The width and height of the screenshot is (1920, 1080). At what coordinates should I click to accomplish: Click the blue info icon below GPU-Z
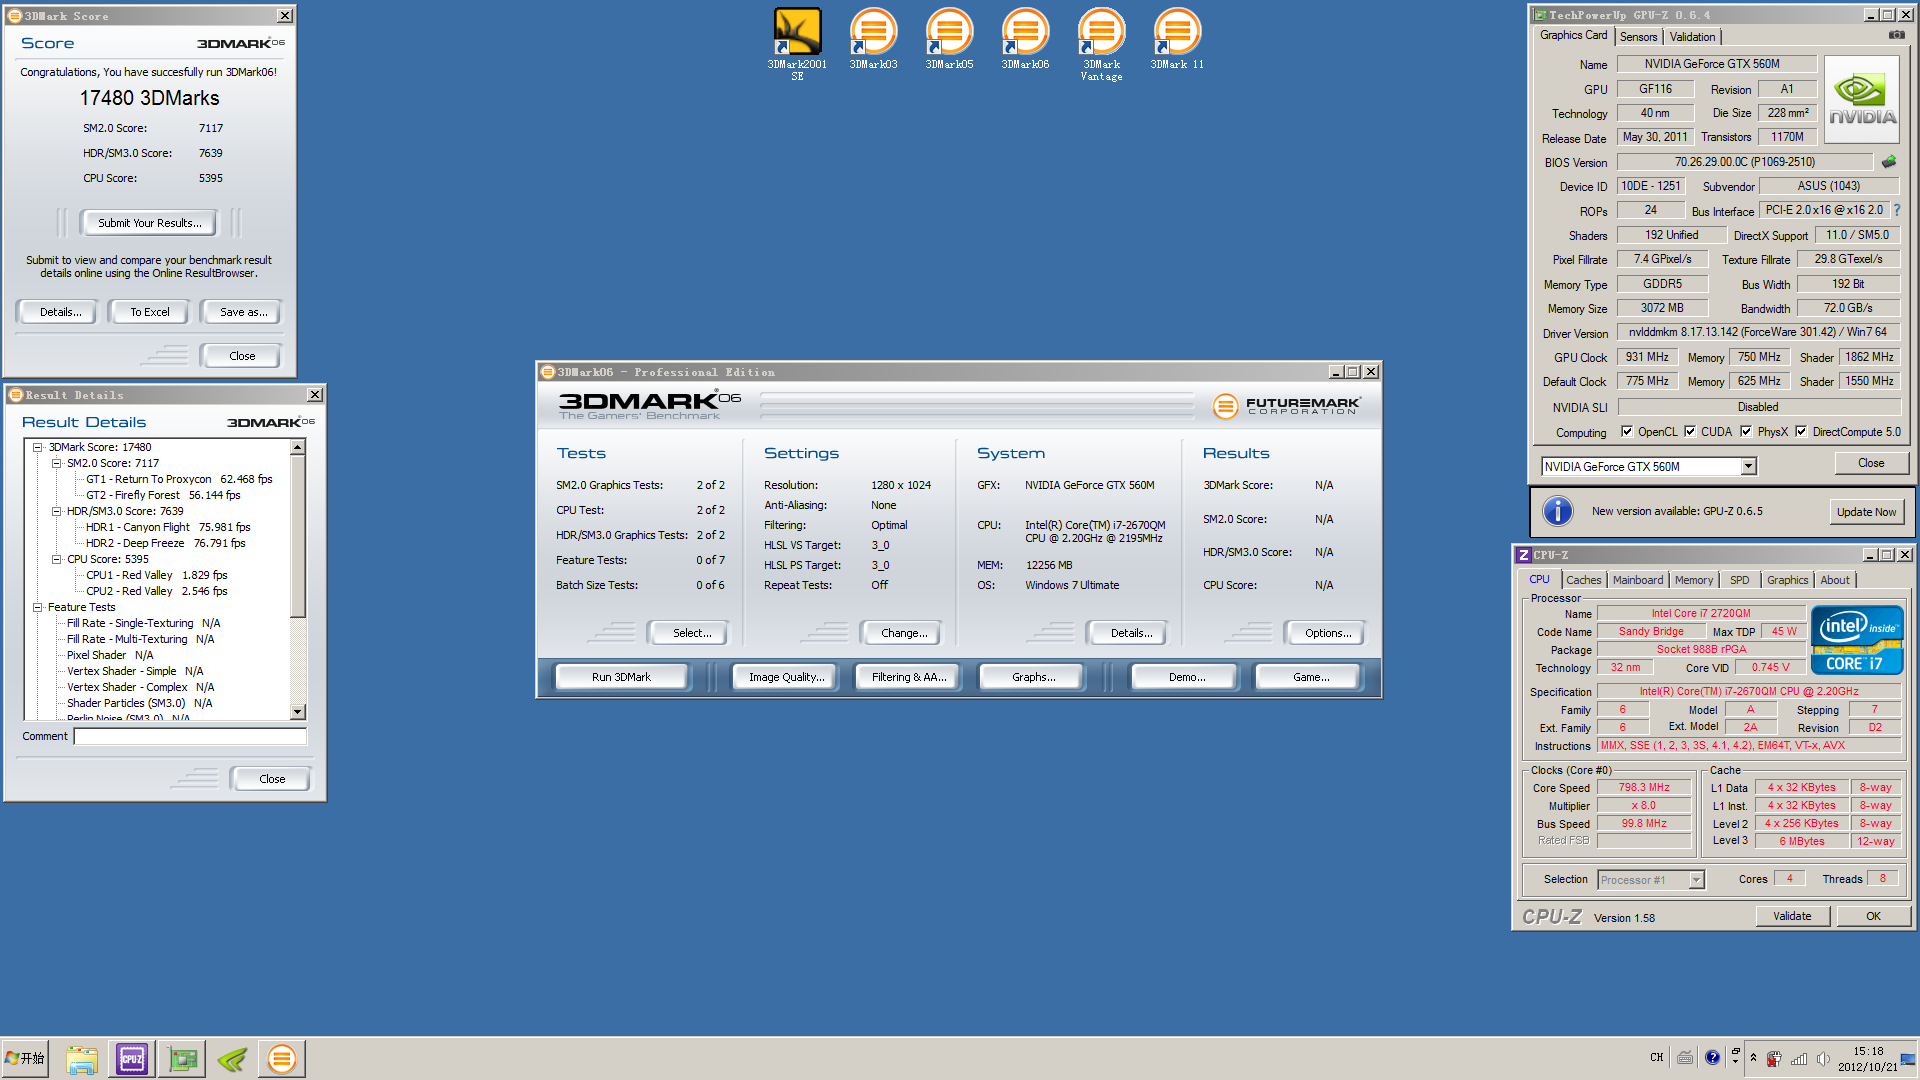1557,511
